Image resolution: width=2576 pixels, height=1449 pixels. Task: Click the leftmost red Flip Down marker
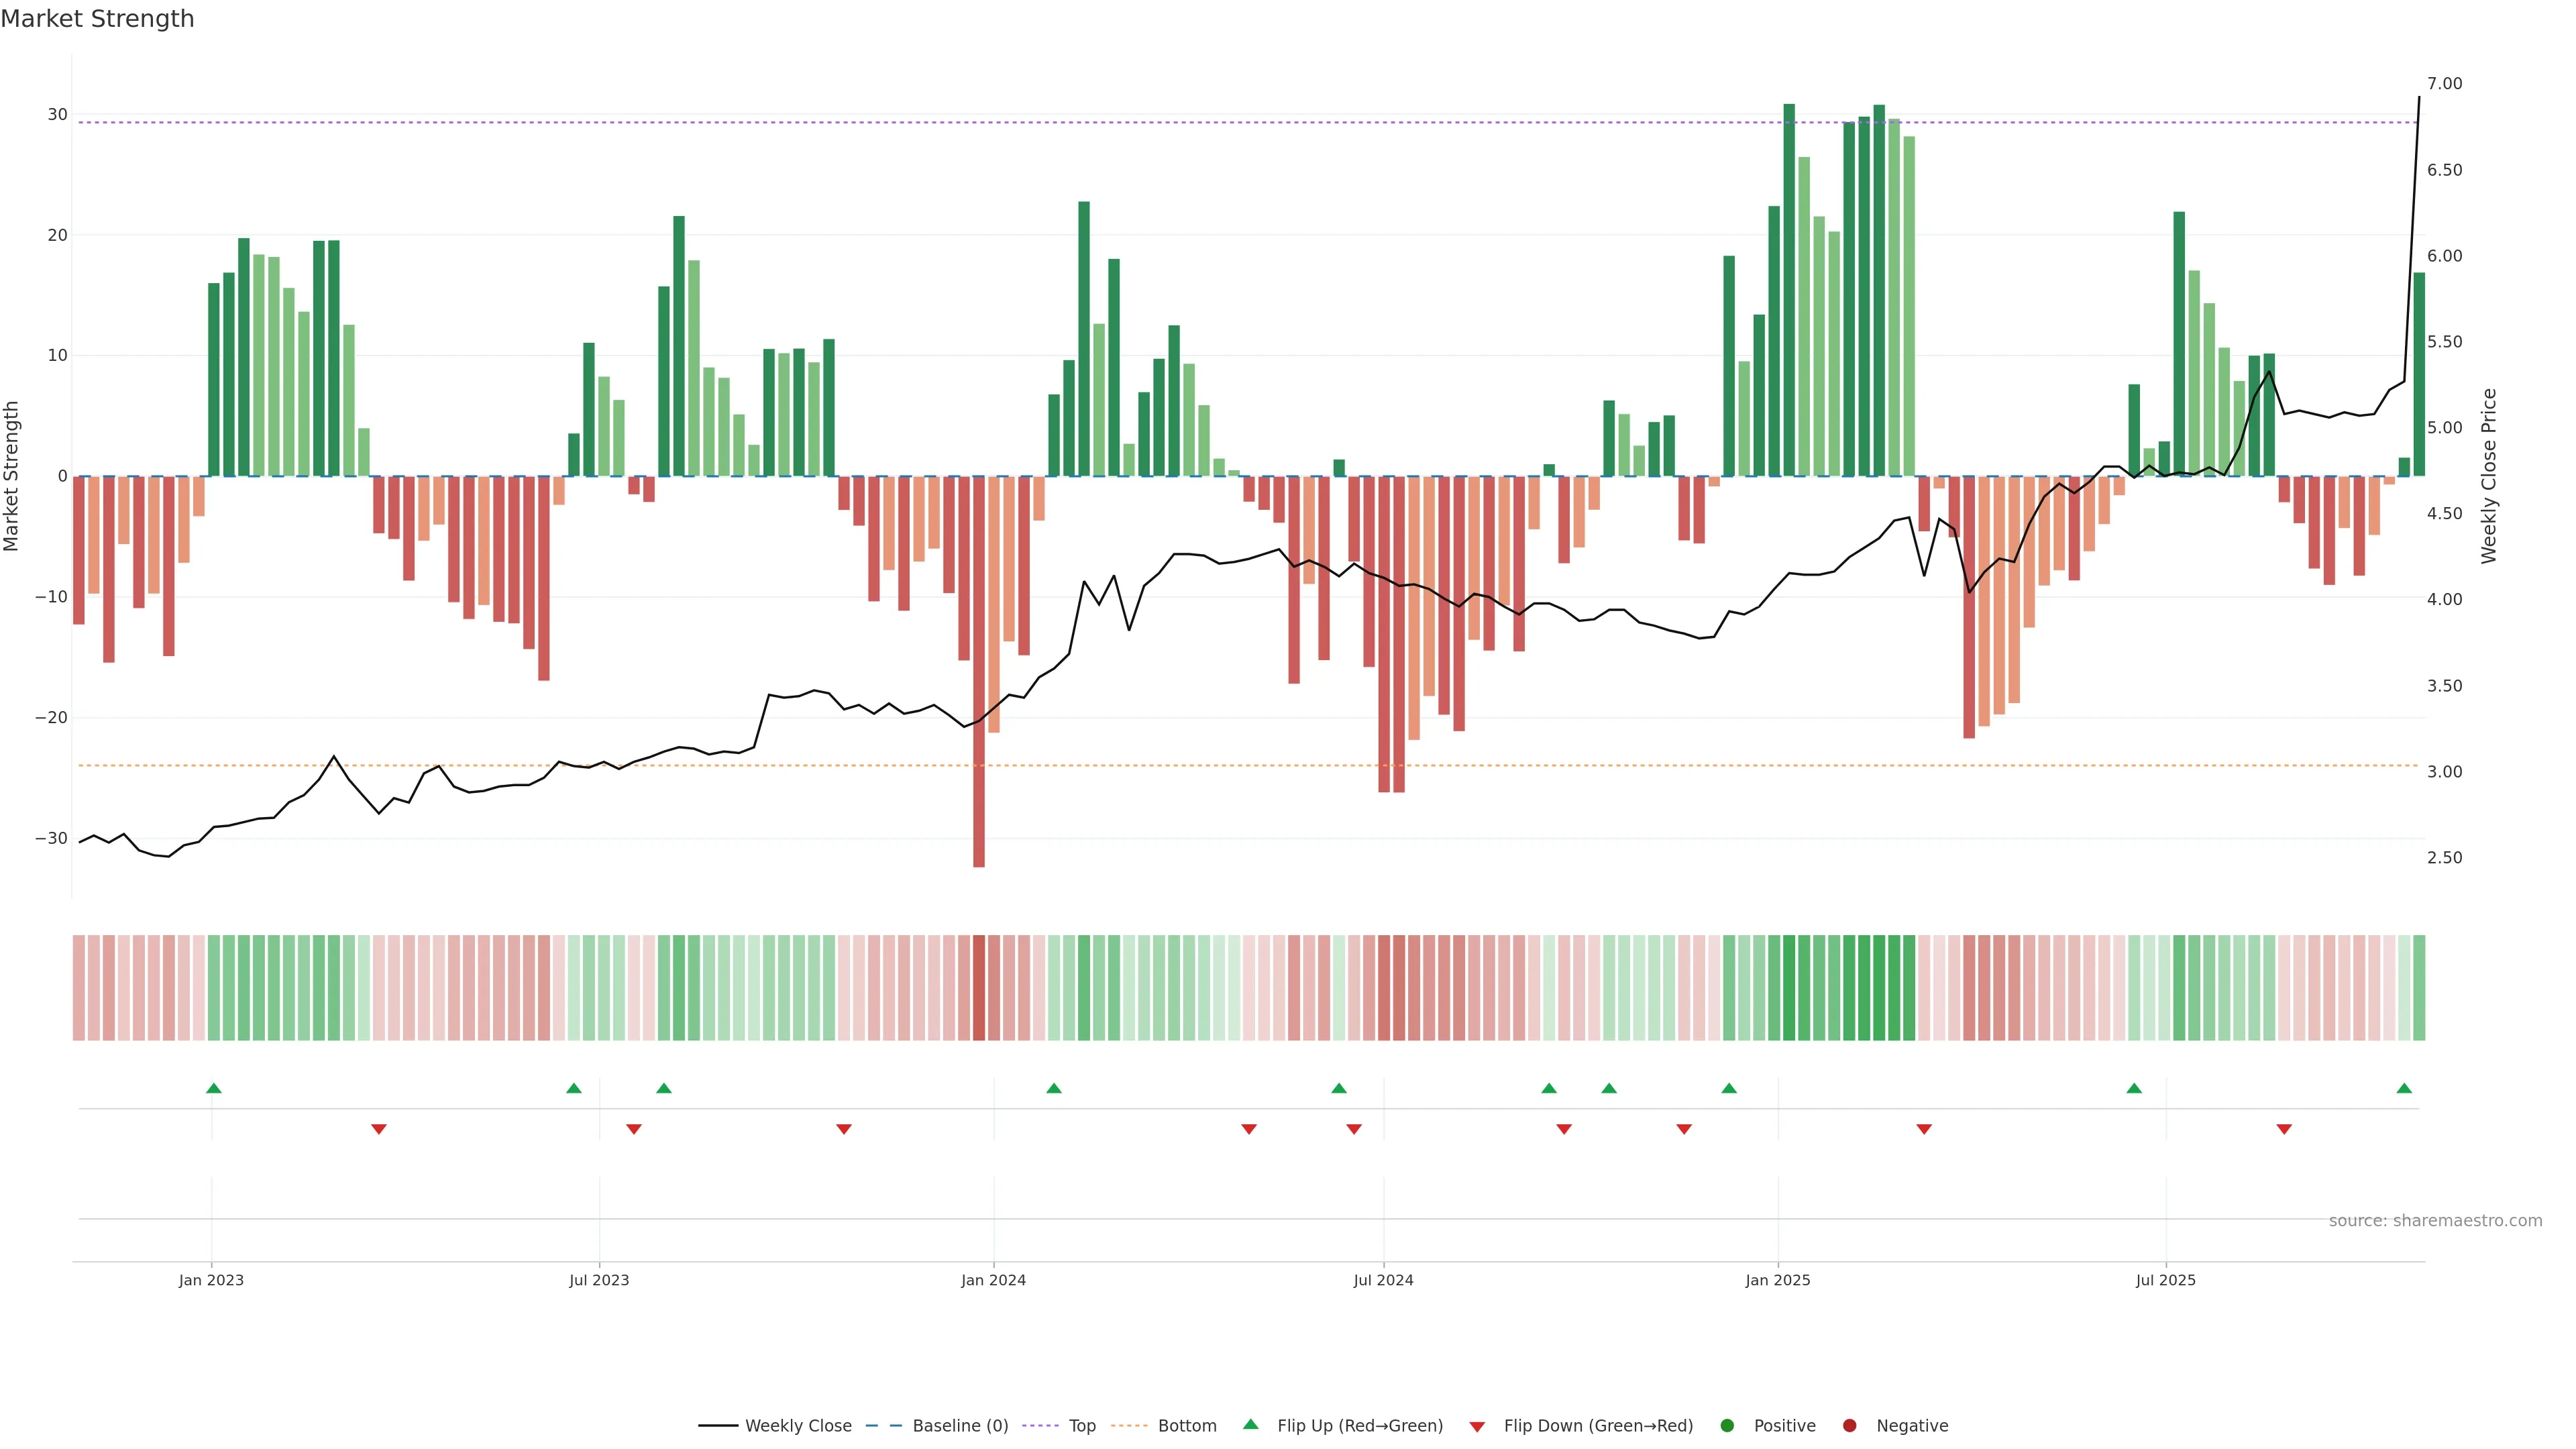point(378,1129)
